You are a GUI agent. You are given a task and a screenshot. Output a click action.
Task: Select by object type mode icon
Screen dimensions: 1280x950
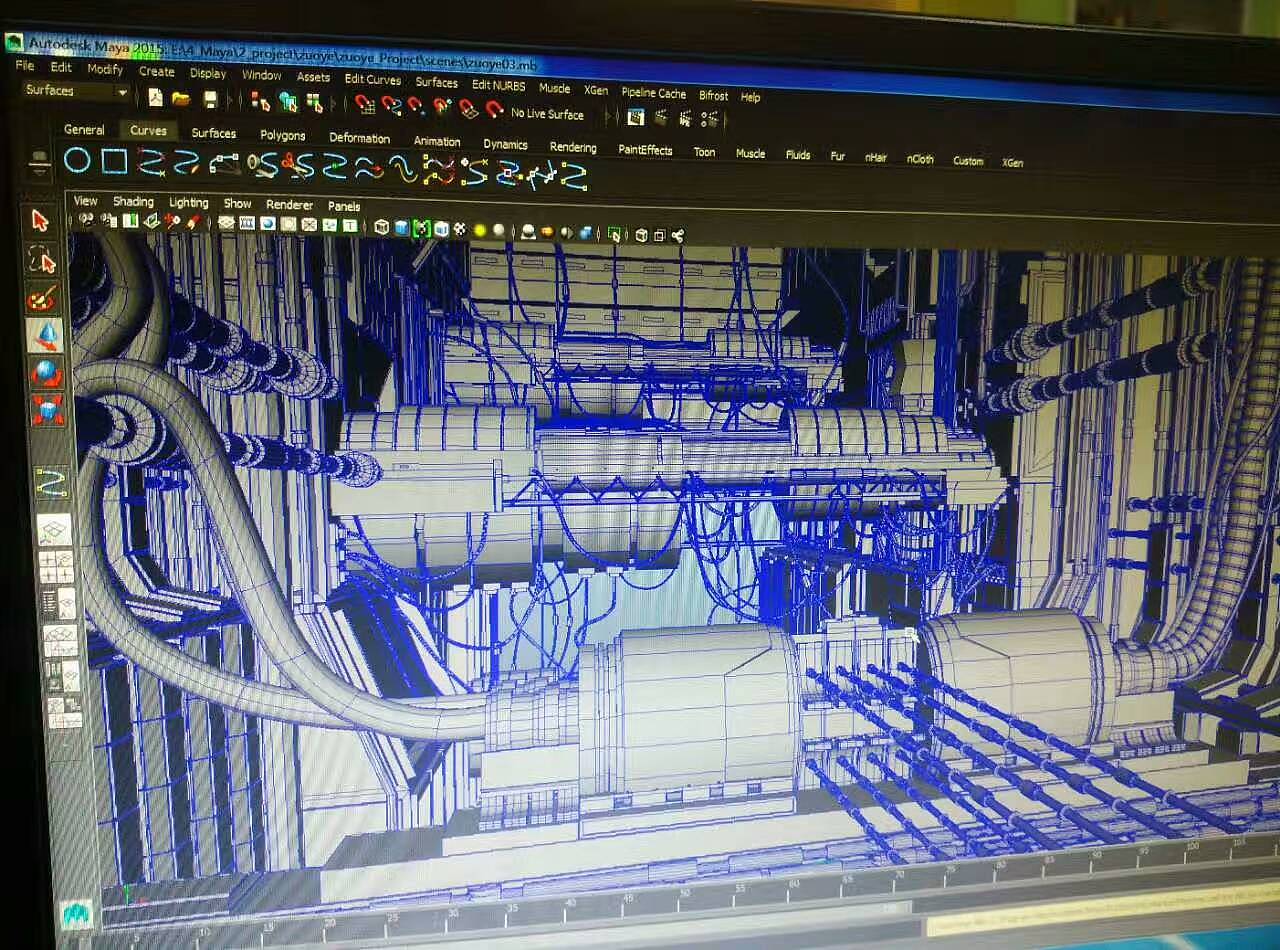(288, 102)
